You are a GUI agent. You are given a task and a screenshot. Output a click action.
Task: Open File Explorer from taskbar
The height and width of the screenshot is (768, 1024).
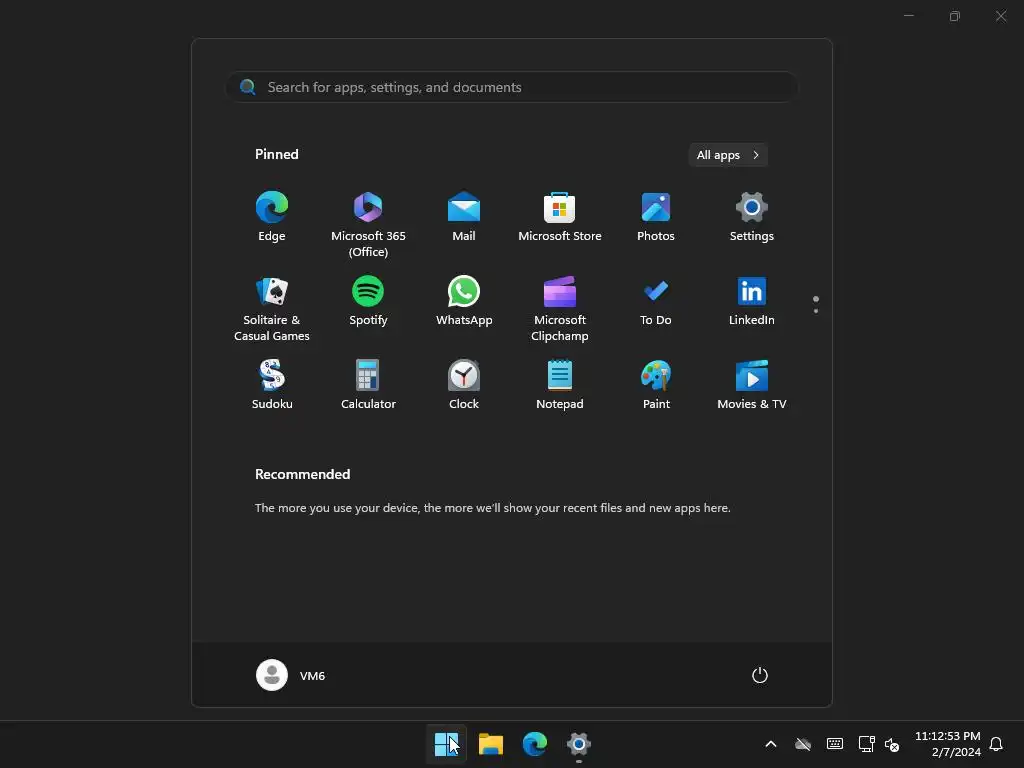(490, 744)
